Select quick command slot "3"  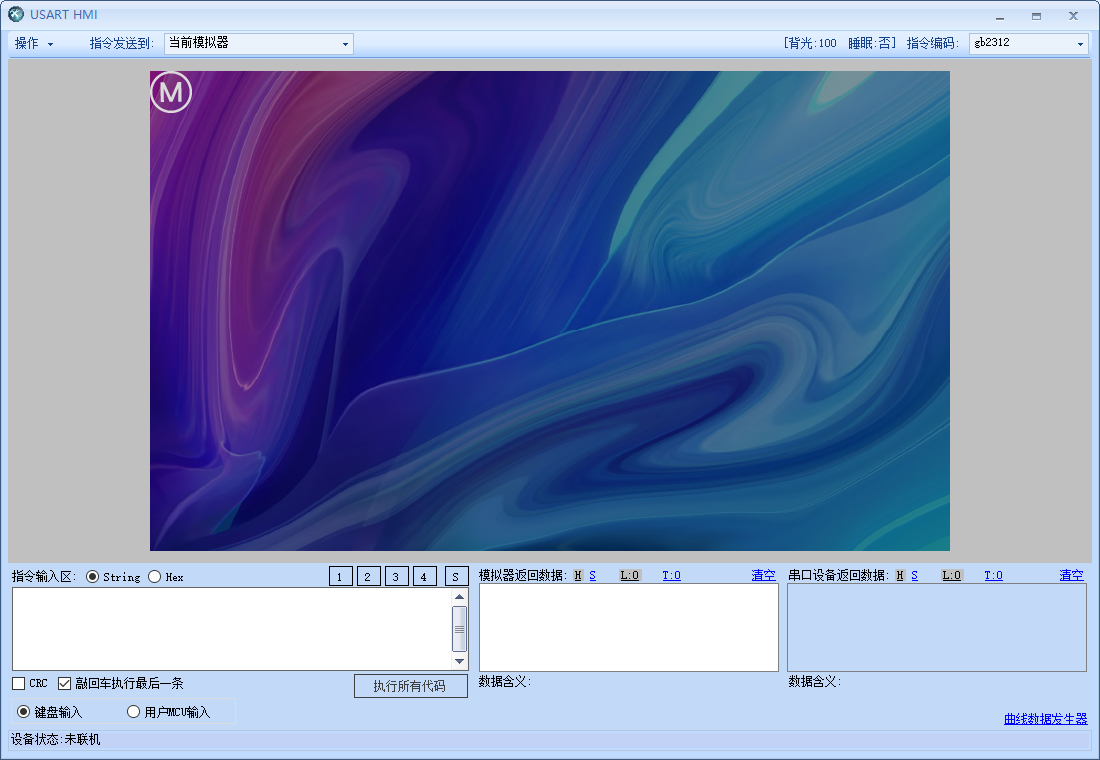coord(395,576)
